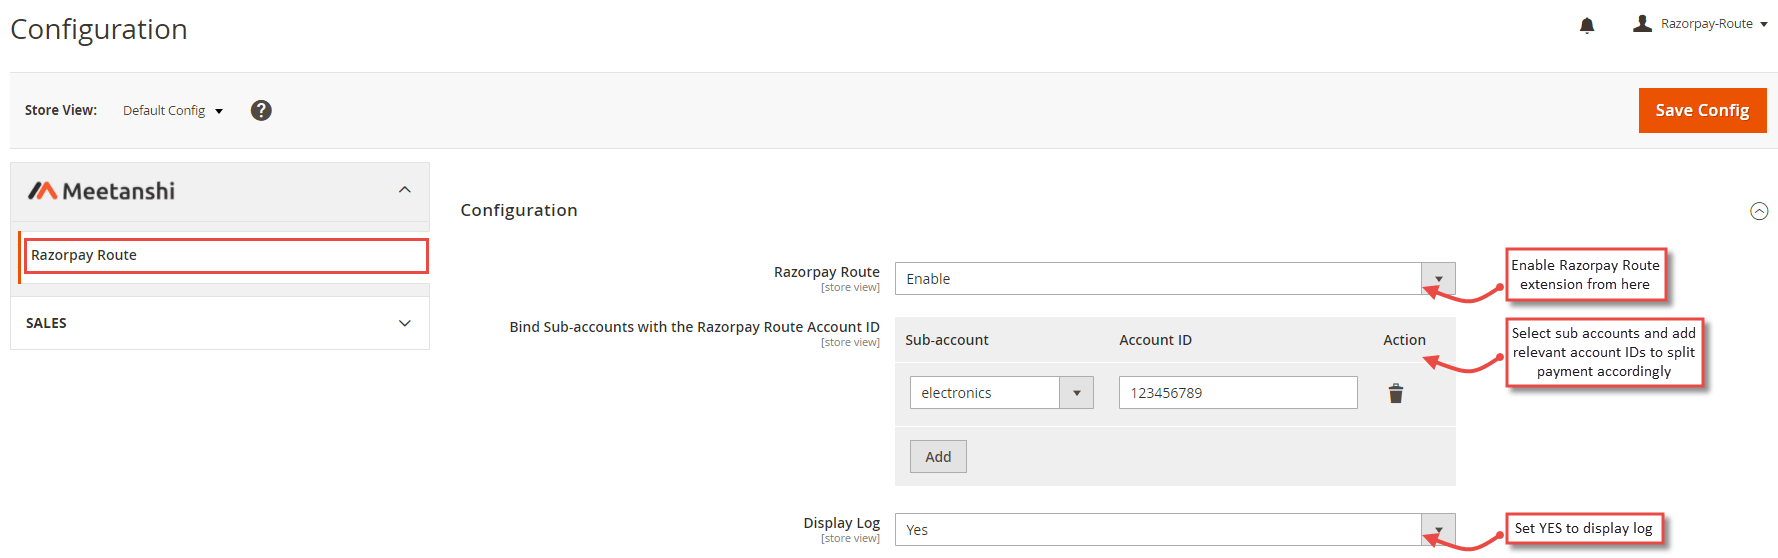Open the notifications bell
The image size is (1778, 558).
point(1586,25)
